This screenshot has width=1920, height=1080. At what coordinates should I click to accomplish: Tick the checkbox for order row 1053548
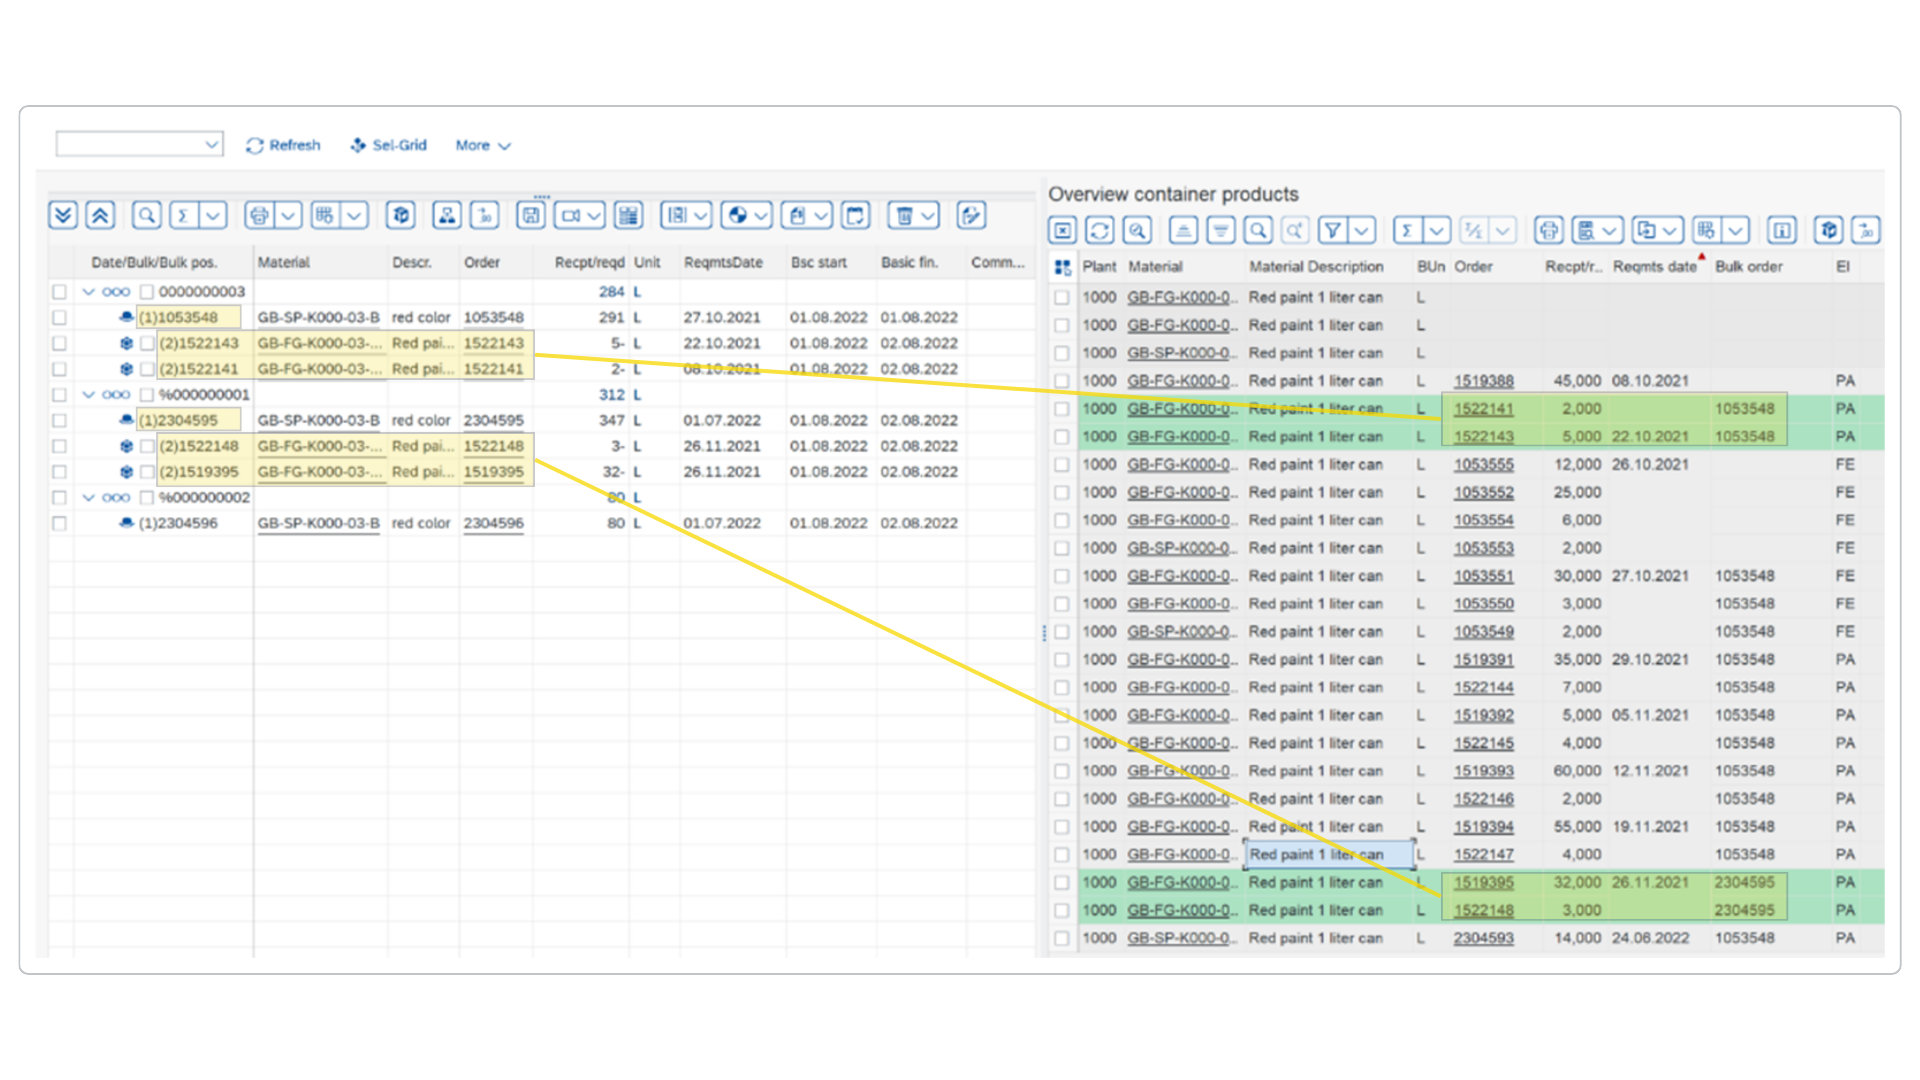(57, 317)
